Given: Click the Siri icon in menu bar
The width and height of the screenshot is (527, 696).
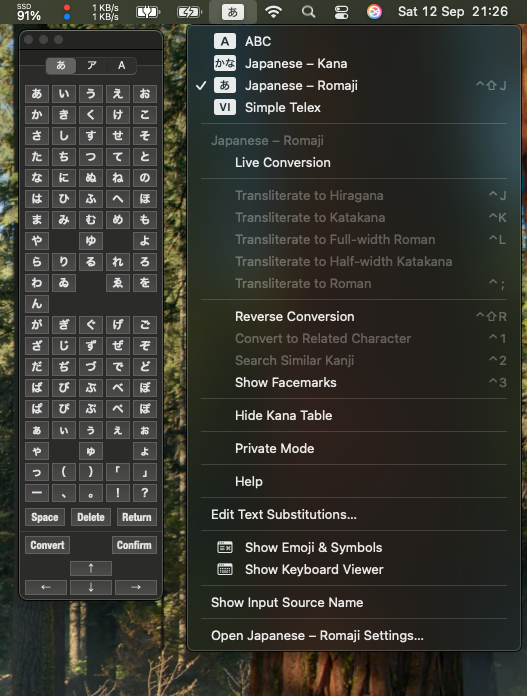Looking at the screenshot, I should click(374, 12).
